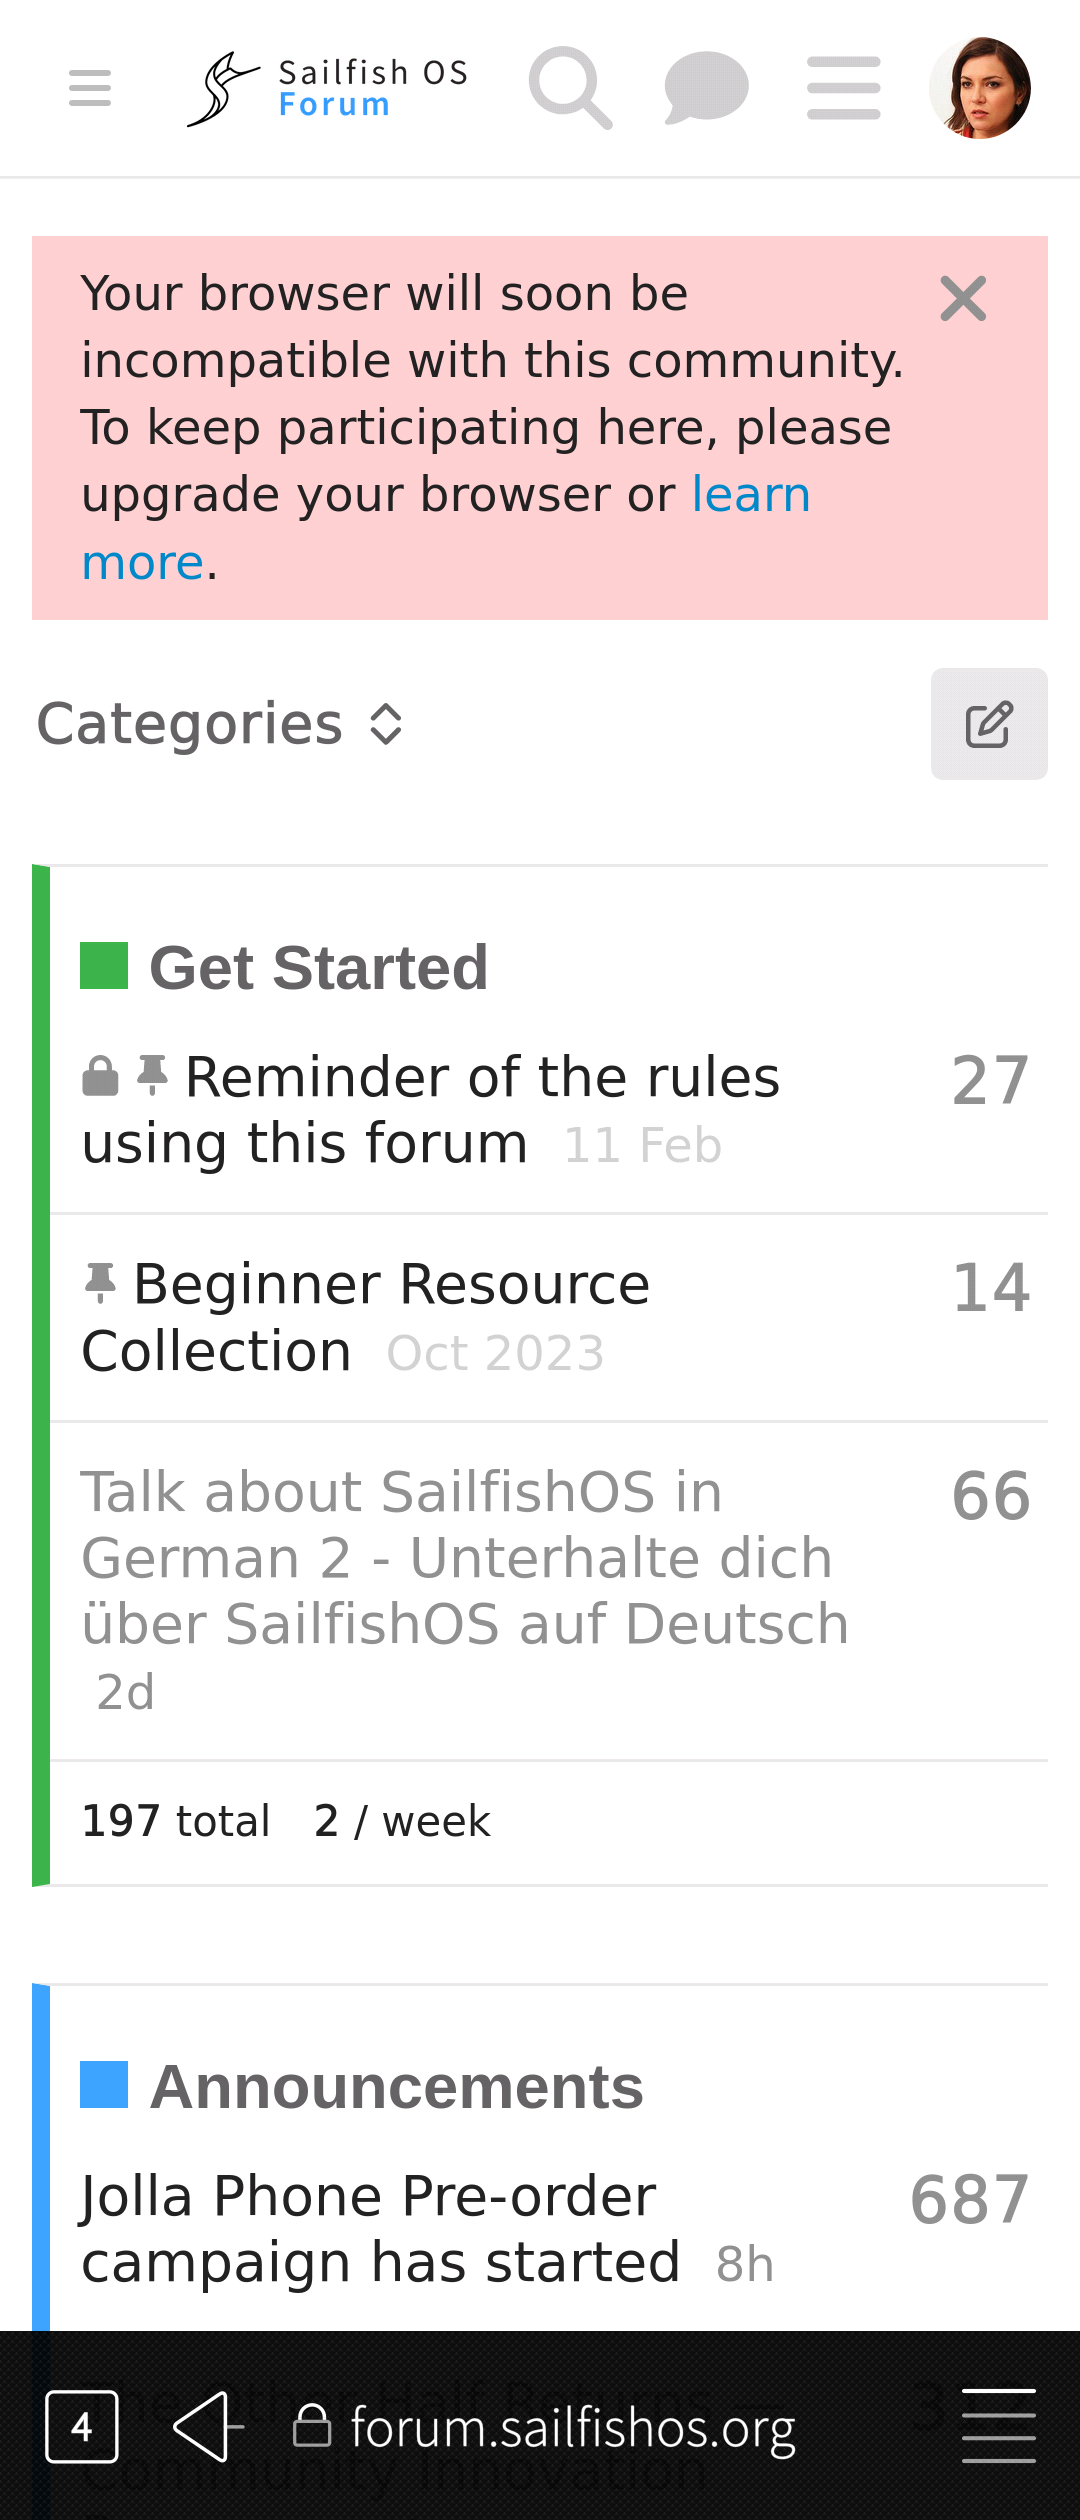Open the left sidebar hamburger menu

pyautogui.click(x=90, y=88)
